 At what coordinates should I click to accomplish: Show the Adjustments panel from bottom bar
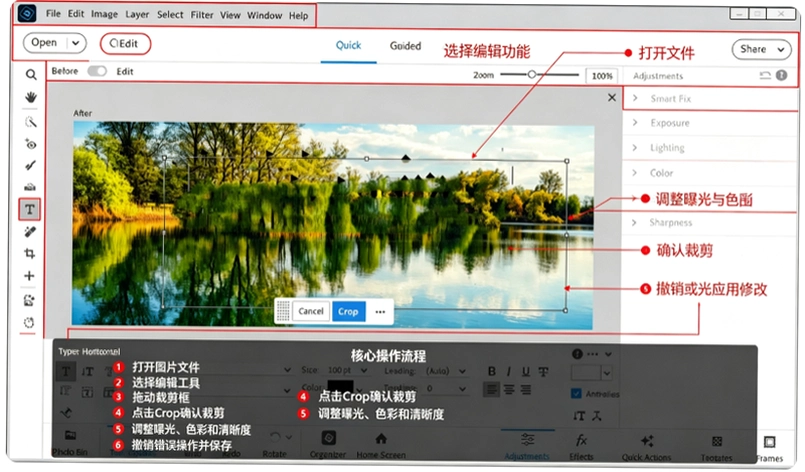click(x=527, y=446)
